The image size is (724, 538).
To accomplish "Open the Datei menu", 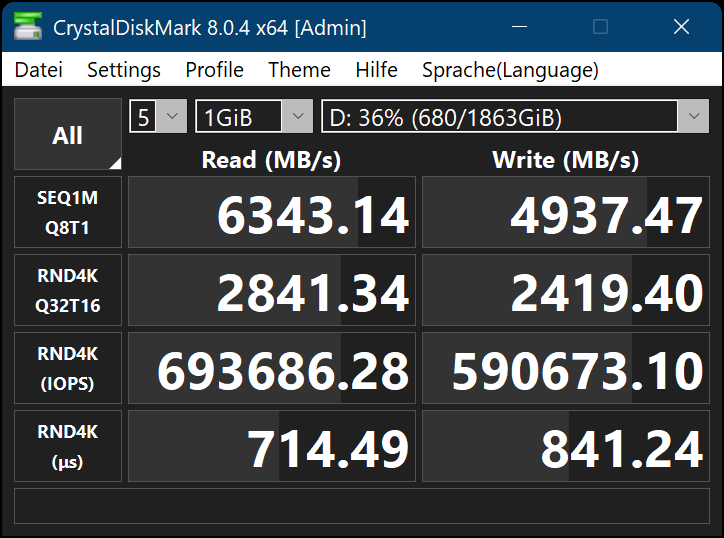I will coord(38,70).
